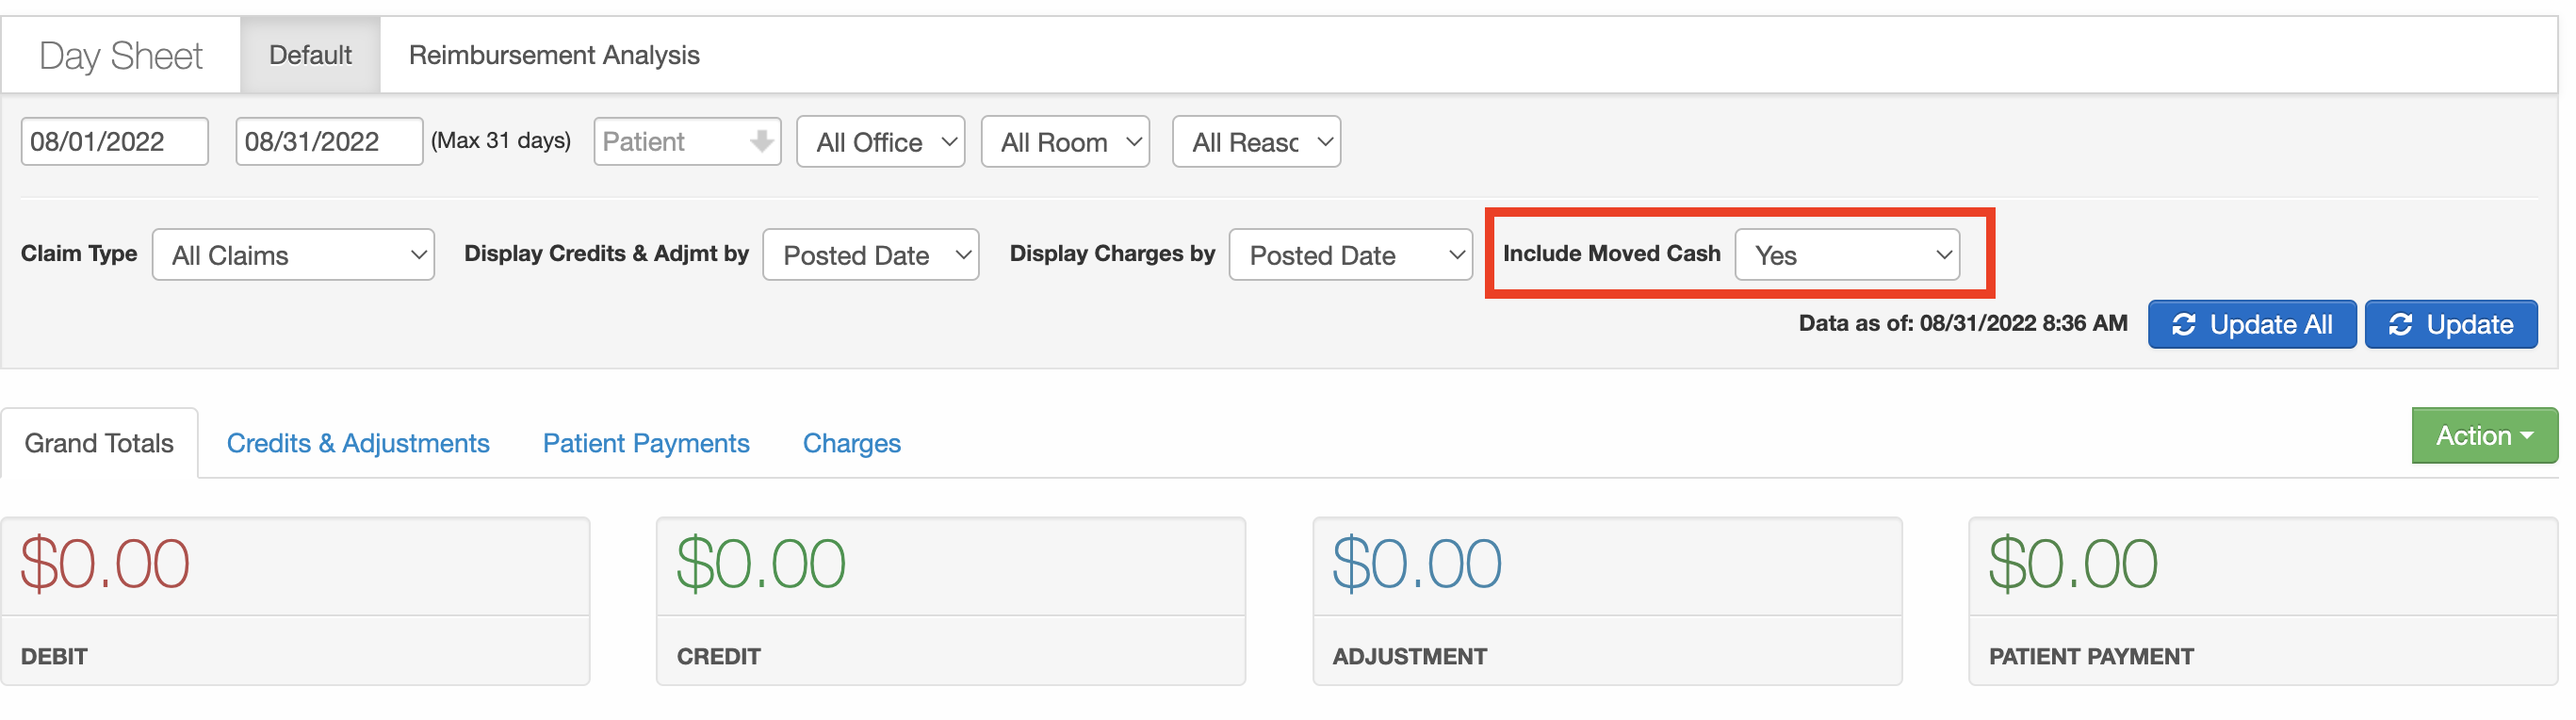This screenshot has width=2576, height=720.
Task: Click the start date field 08/01/2022
Action: [115, 141]
